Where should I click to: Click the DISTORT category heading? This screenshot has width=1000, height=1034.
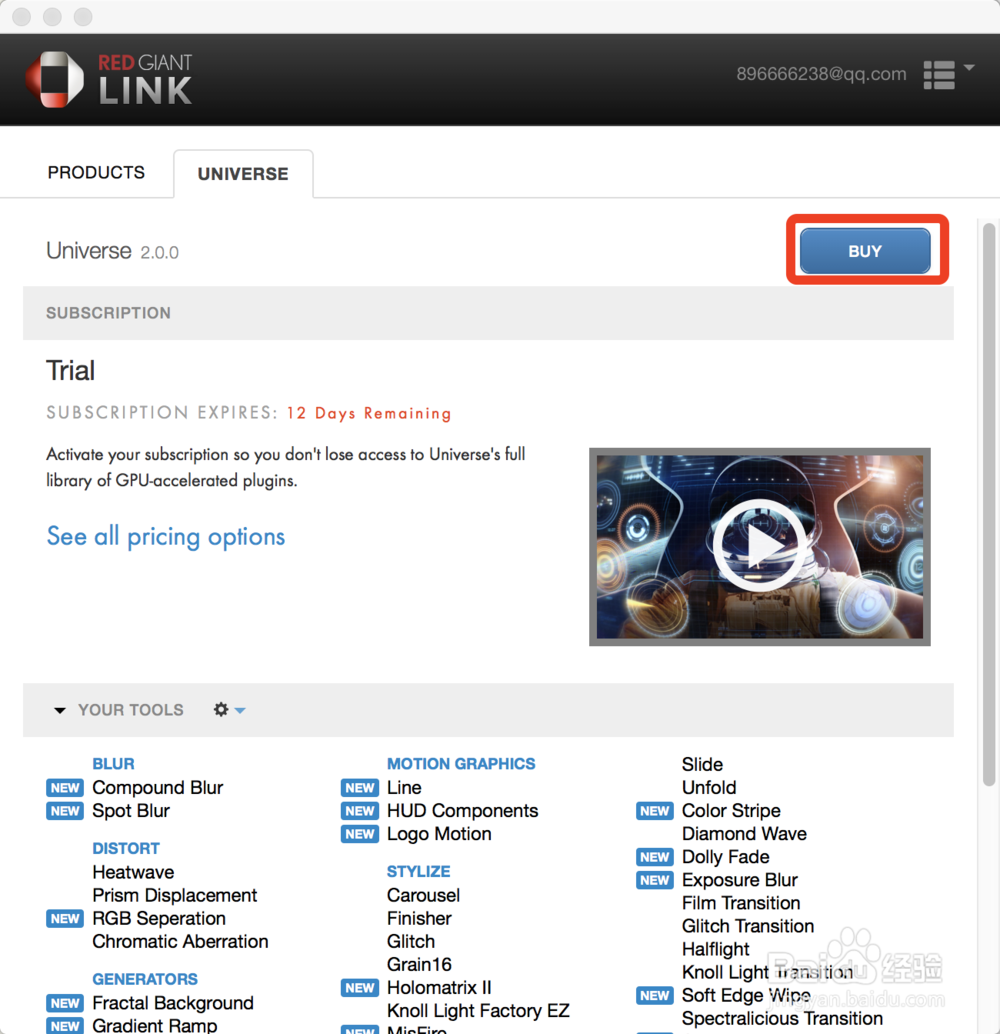[126, 848]
